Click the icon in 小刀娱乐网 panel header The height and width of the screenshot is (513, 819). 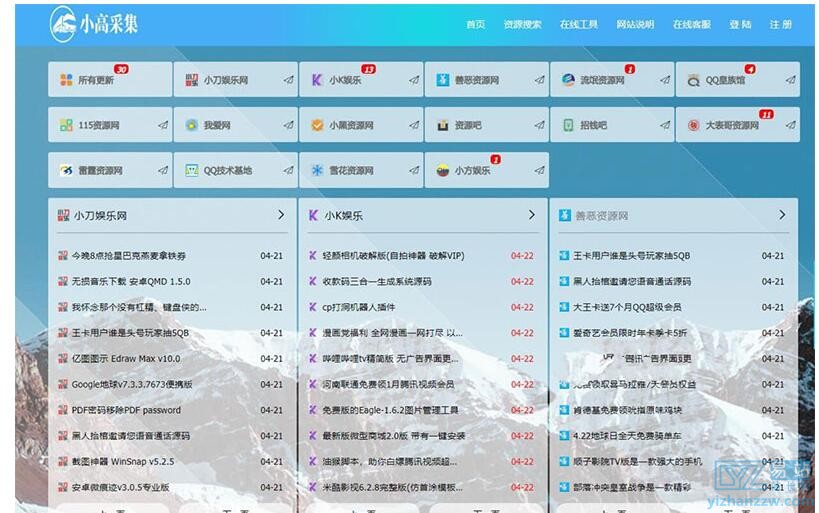[63, 215]
